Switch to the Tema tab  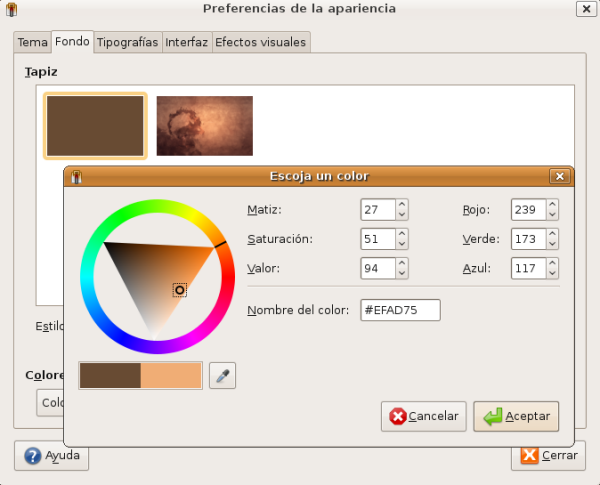point(32,43)
